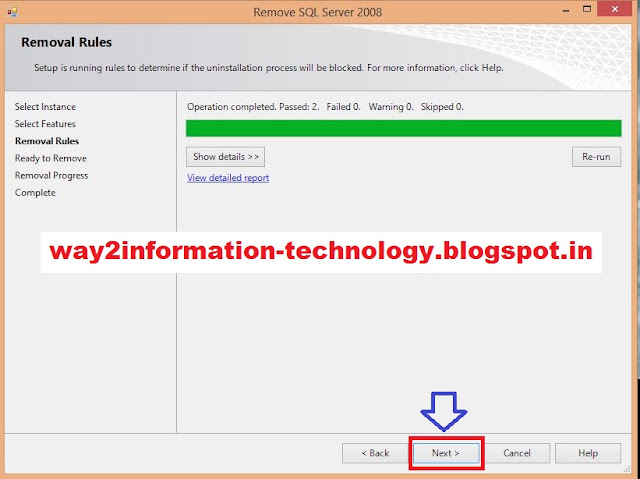Select the Select Instance step
Screen dimensions: 640x479
(45, 107)
